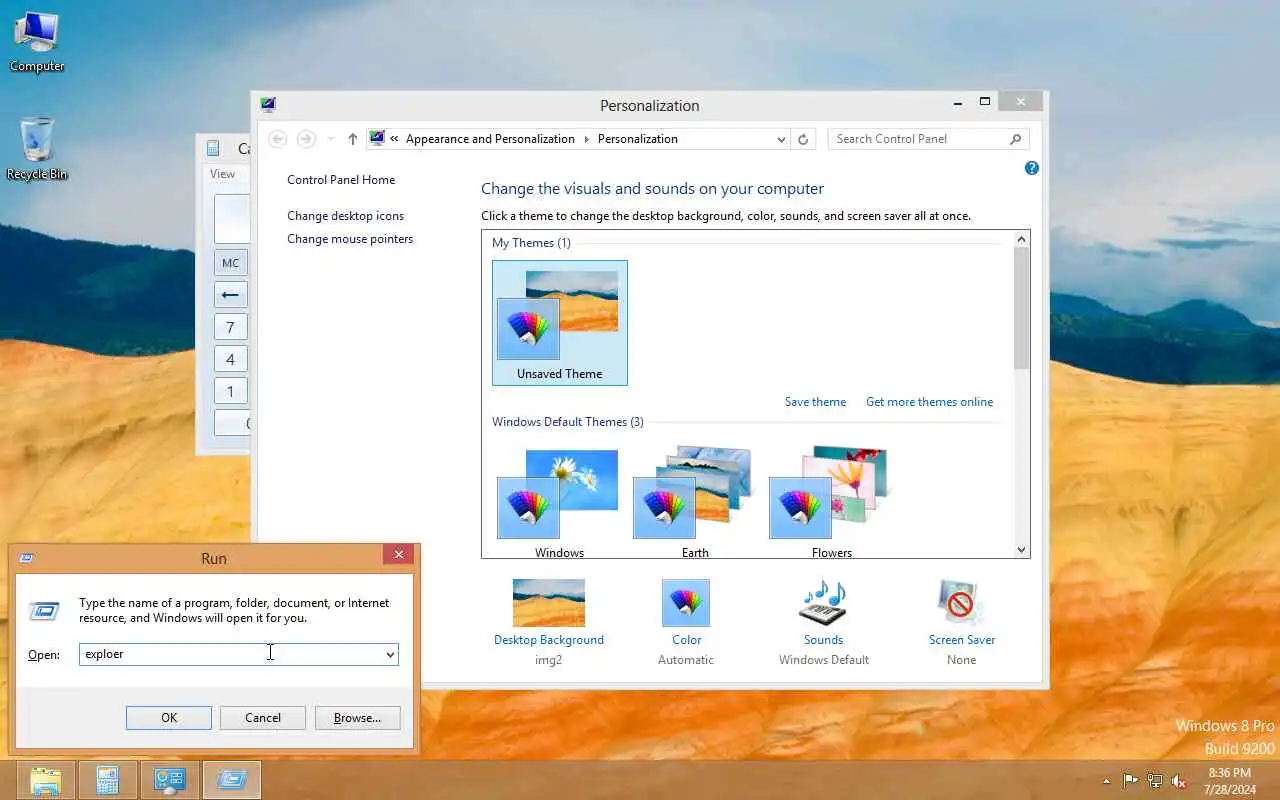This screenshot has height=800, width=1280.
Task: Click the muted volume tray icon
Action: (1180, 781)
